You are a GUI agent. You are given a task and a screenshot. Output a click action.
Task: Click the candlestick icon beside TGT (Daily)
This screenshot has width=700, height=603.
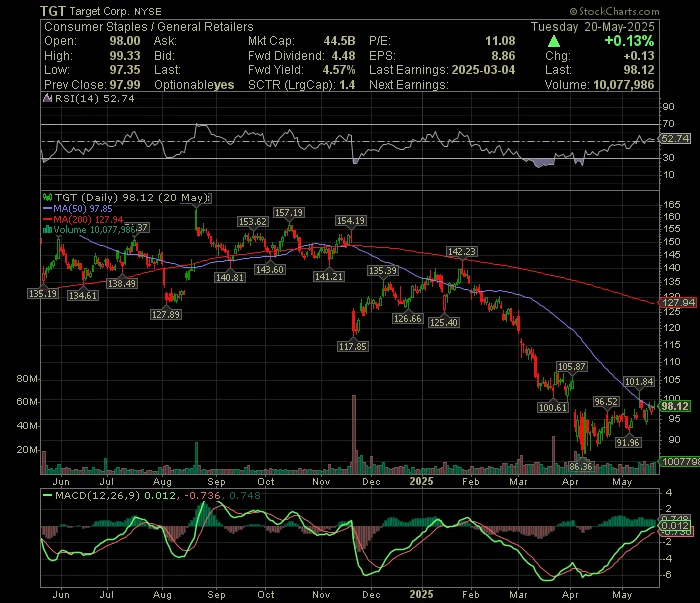click(47, 197)
